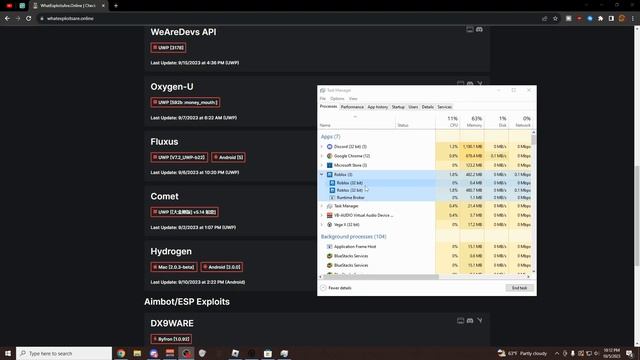The height and width of the screenshot is (360, 640).
Task: Switch to the Startup tab
Action: coord(398,107)
